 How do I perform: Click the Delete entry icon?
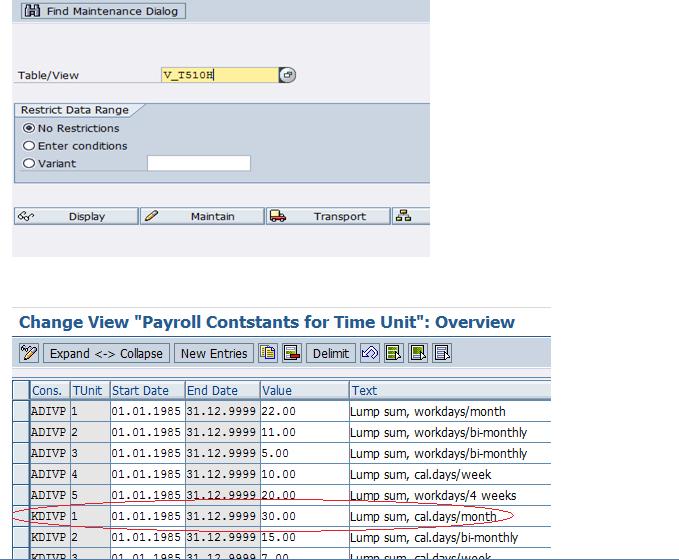pos(292,353)
